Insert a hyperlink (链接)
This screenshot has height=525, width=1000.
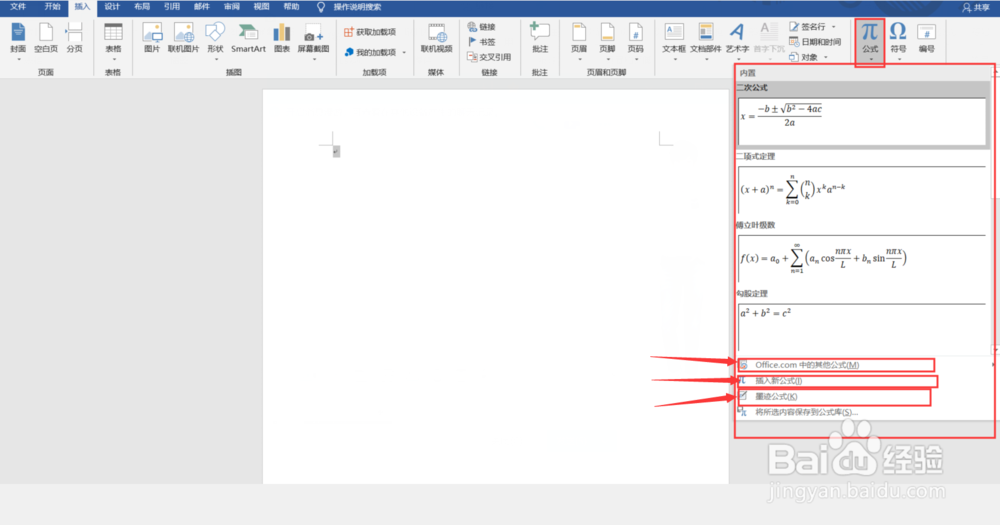click(x=482, y=27)
